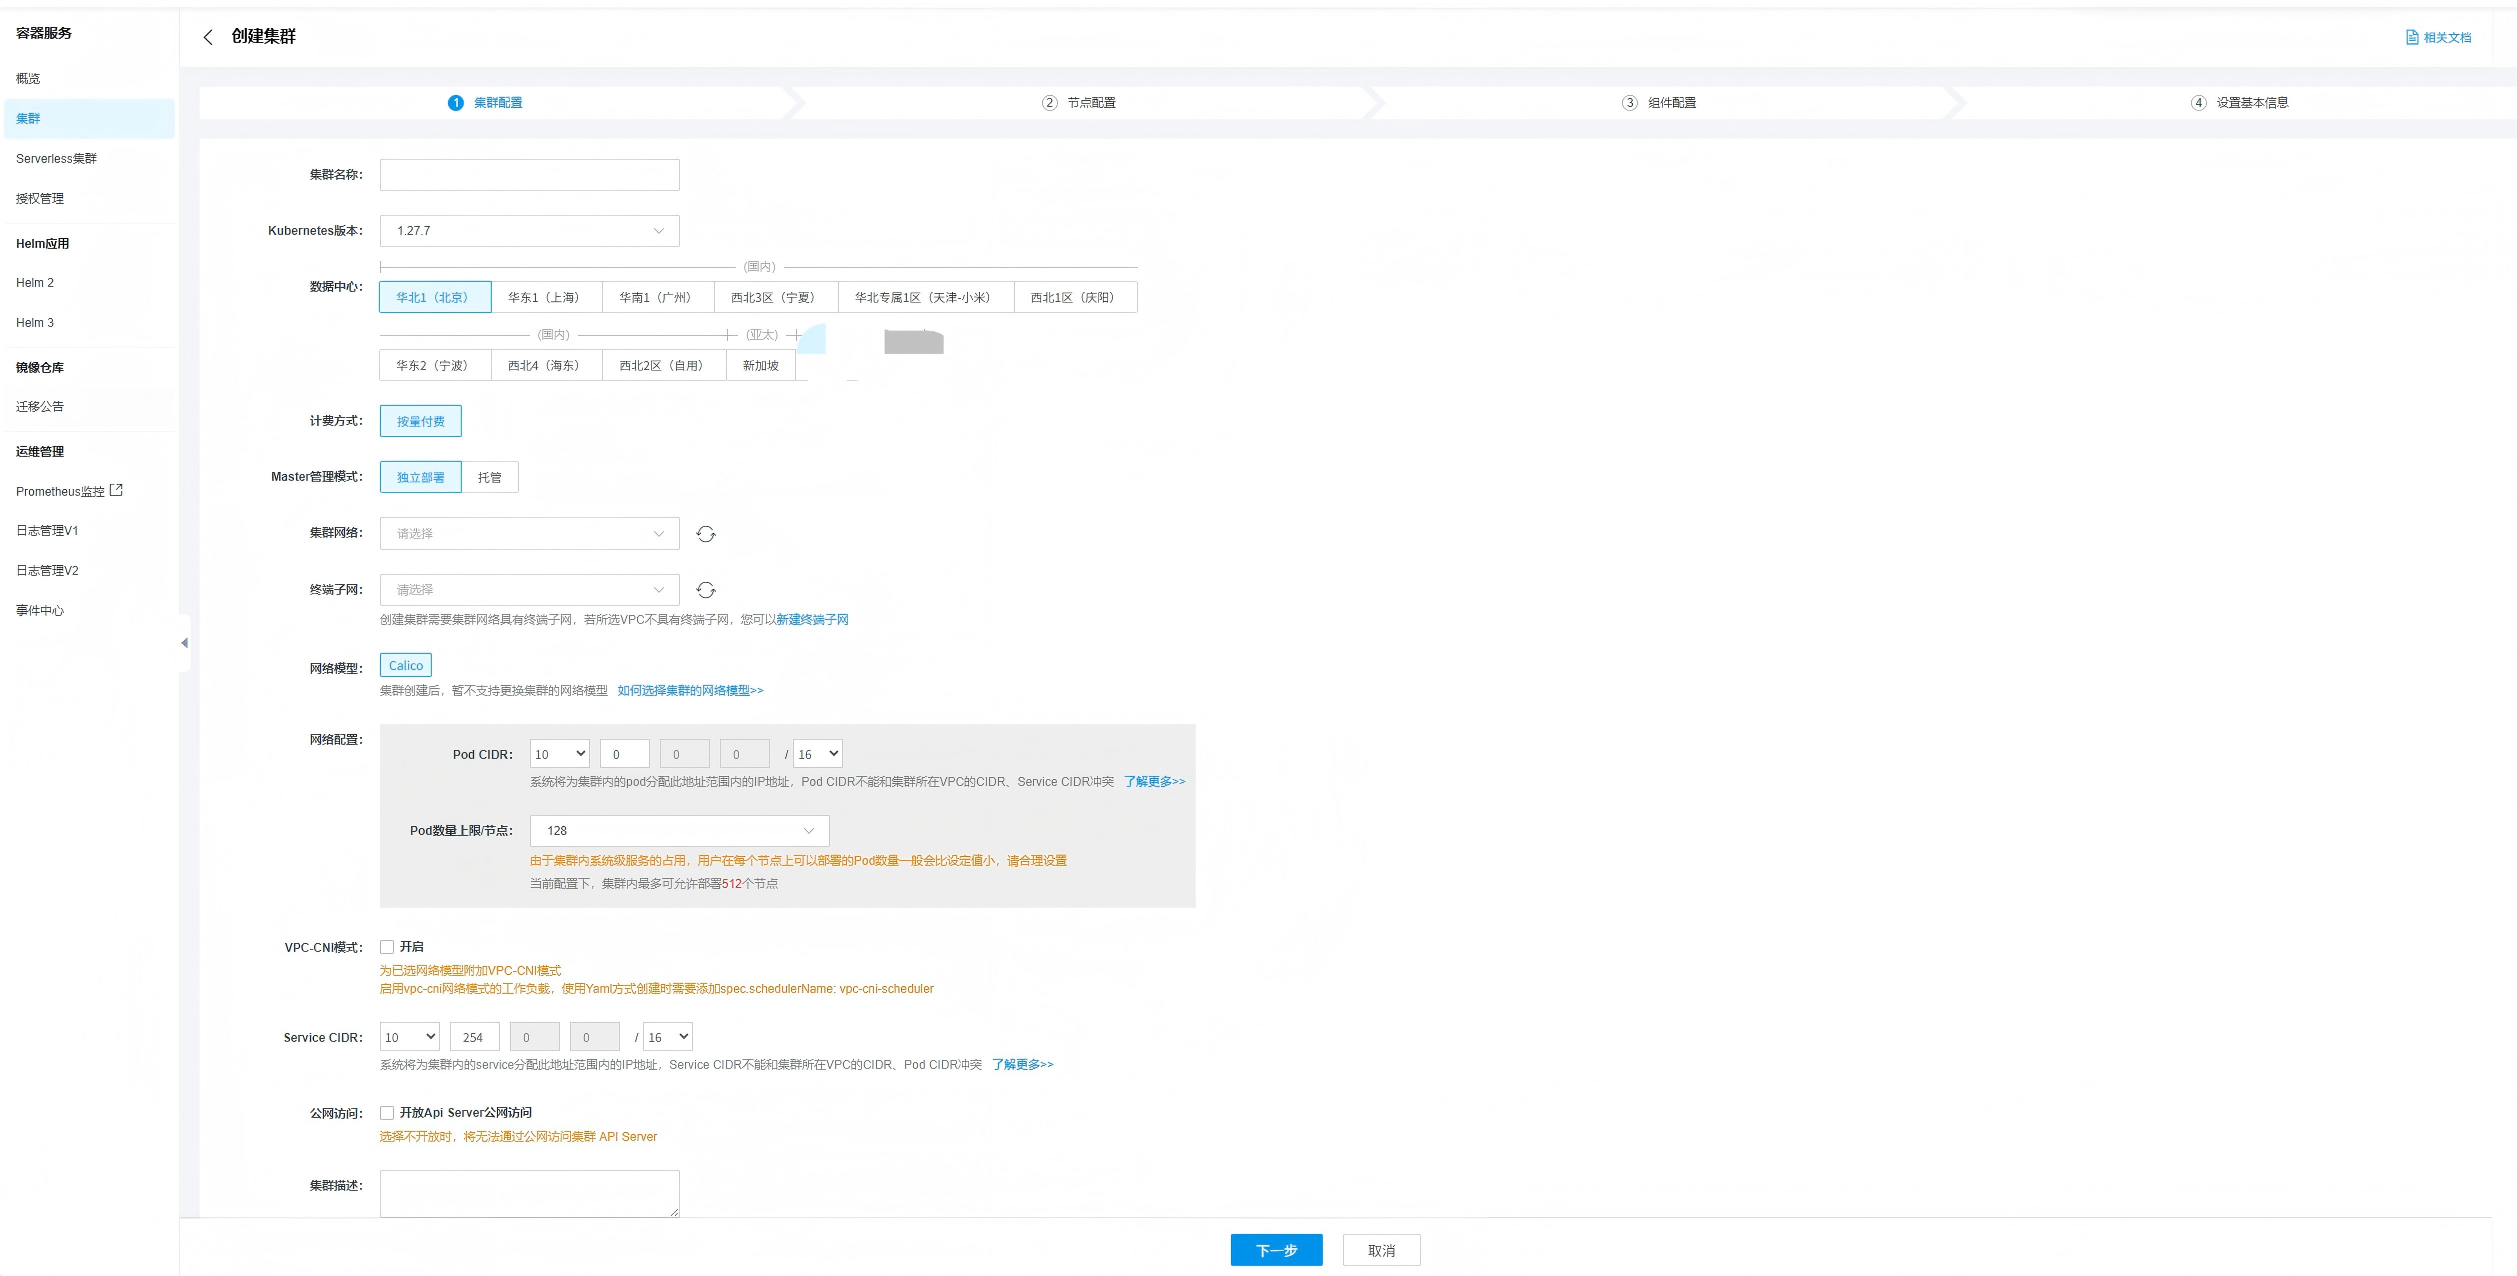The height and width of the screenshot is (1276, 2517).
Task: Enable the VPC-CNI模式 开启 checkbox
Action: (387, 947)
